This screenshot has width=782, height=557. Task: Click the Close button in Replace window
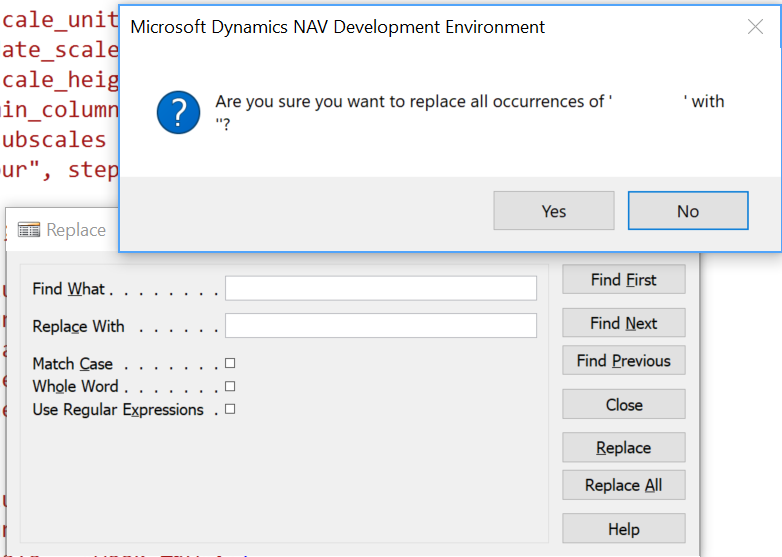(623, 404)
